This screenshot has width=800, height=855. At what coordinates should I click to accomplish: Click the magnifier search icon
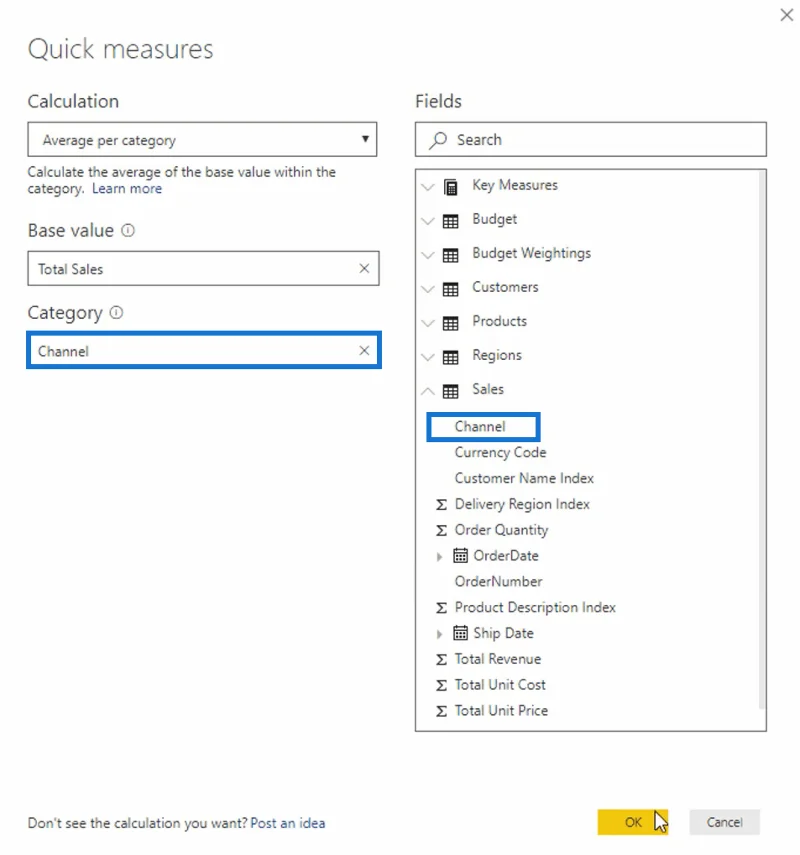438,140
